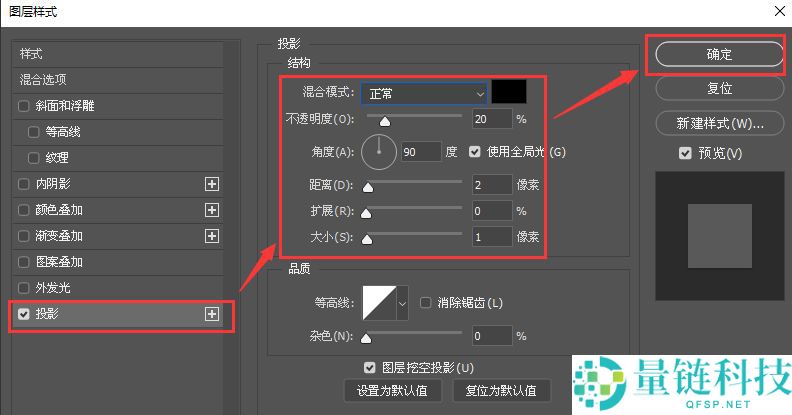Click the 距离 distance value field

click(x=490, y=185)
